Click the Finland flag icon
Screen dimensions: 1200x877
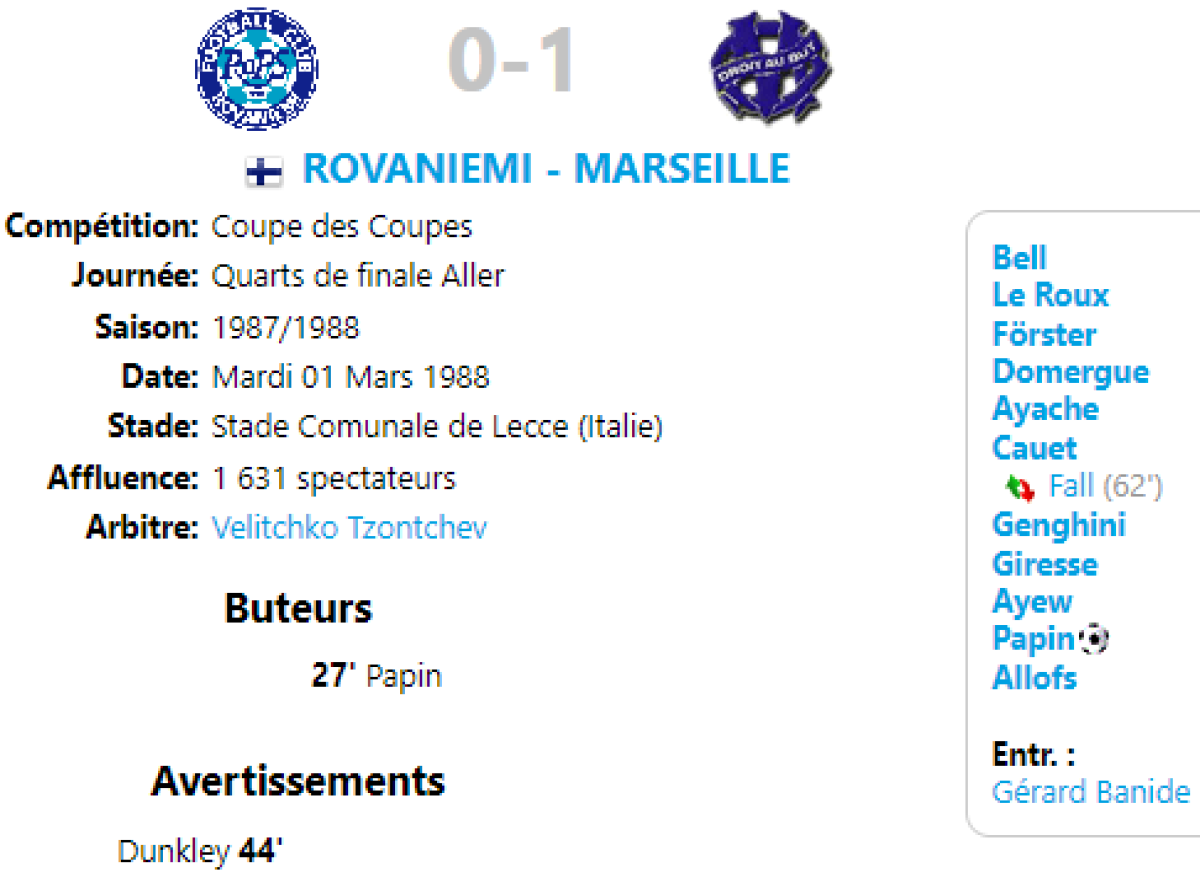pos(264,172)
